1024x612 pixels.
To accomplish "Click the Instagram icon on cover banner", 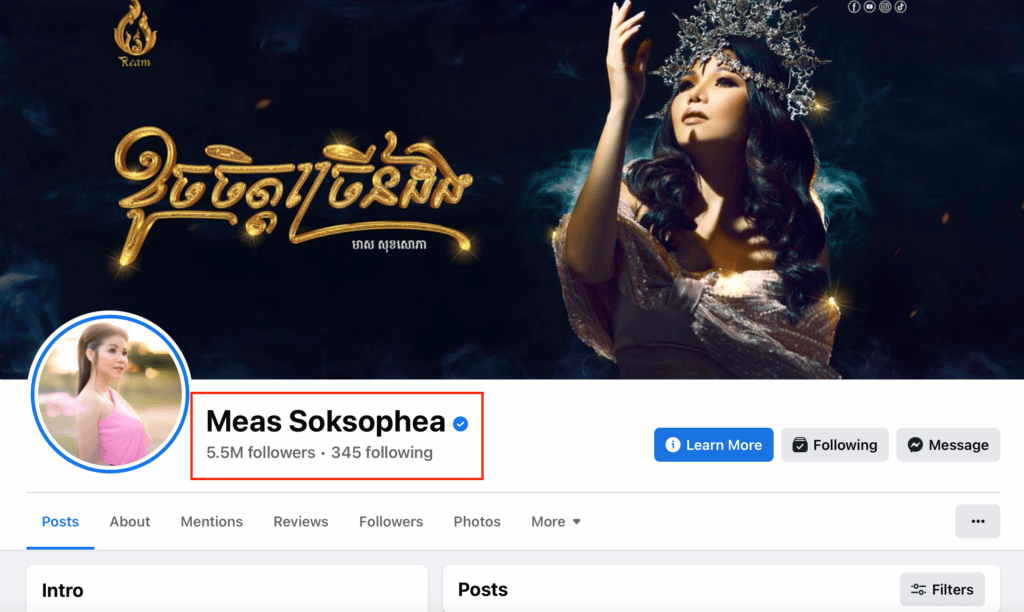I will point(885,7).
